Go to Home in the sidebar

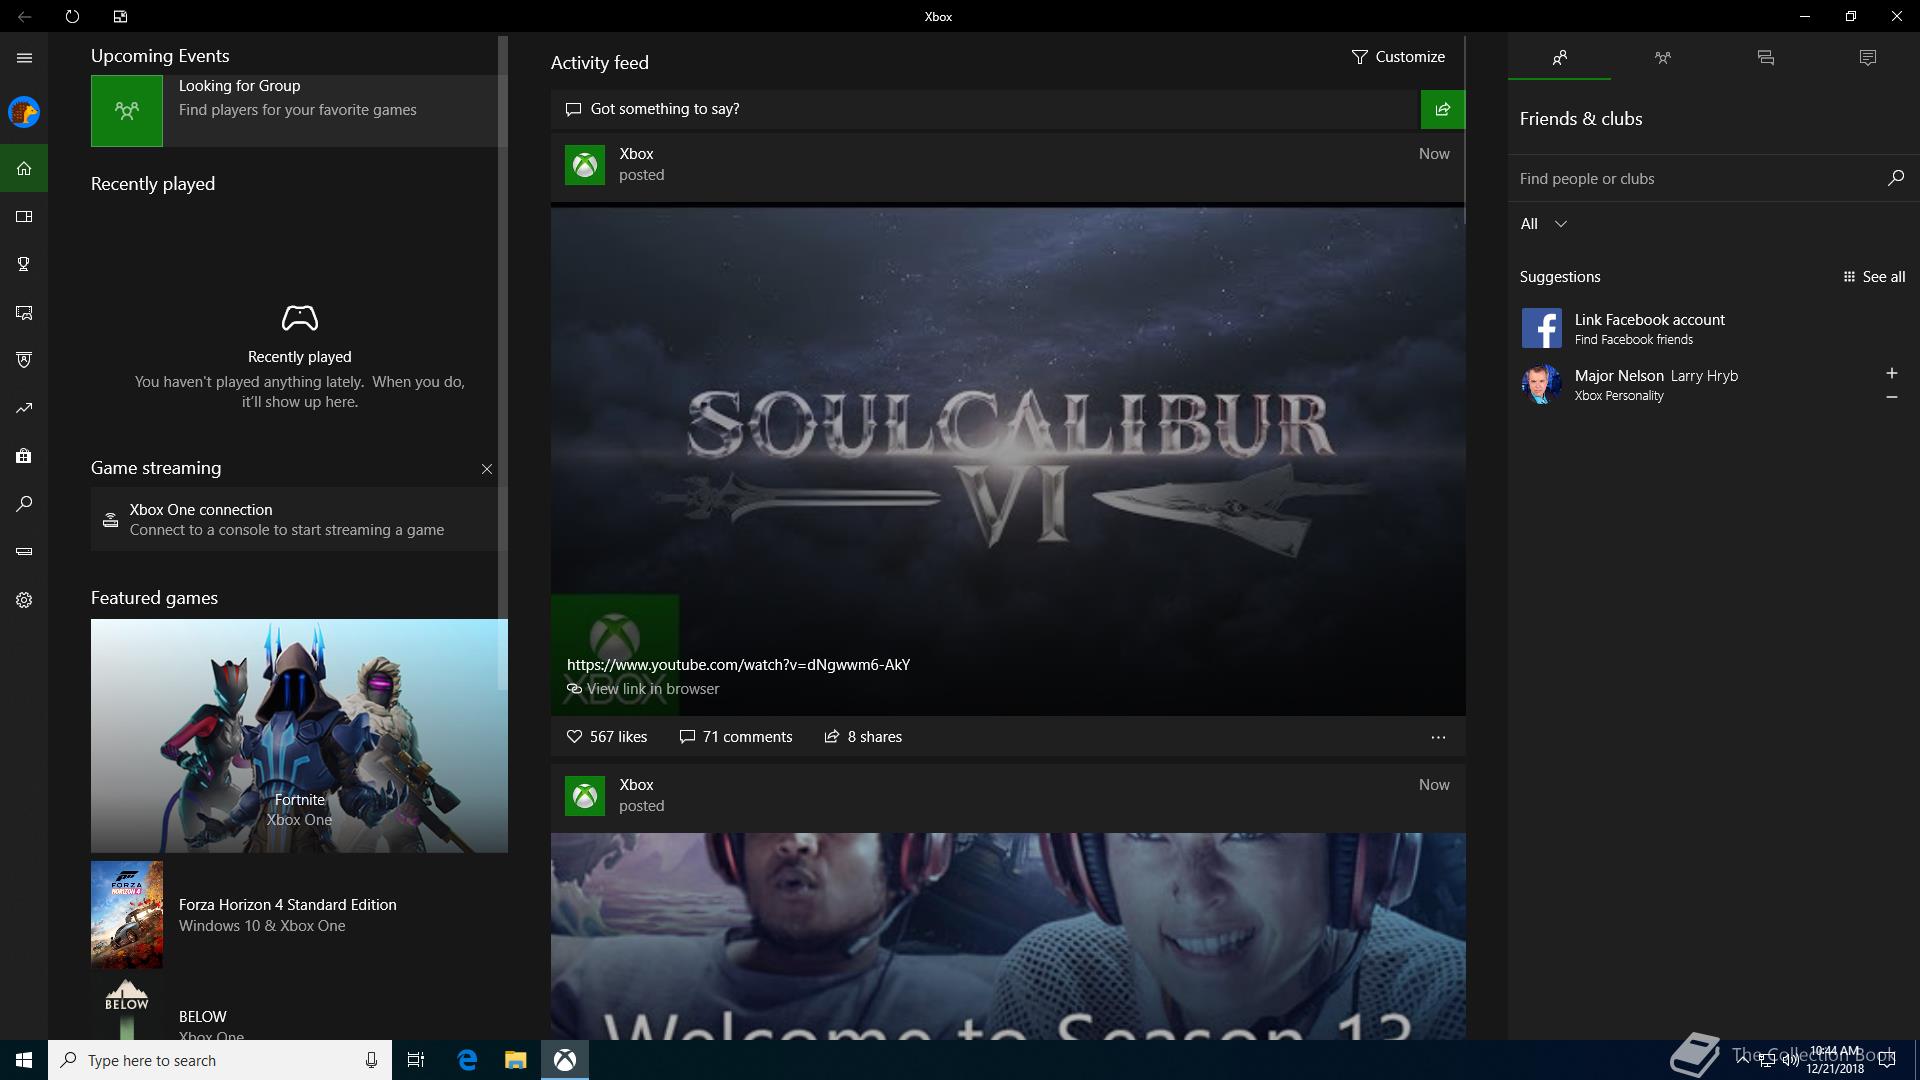click(x=24, y=168)
